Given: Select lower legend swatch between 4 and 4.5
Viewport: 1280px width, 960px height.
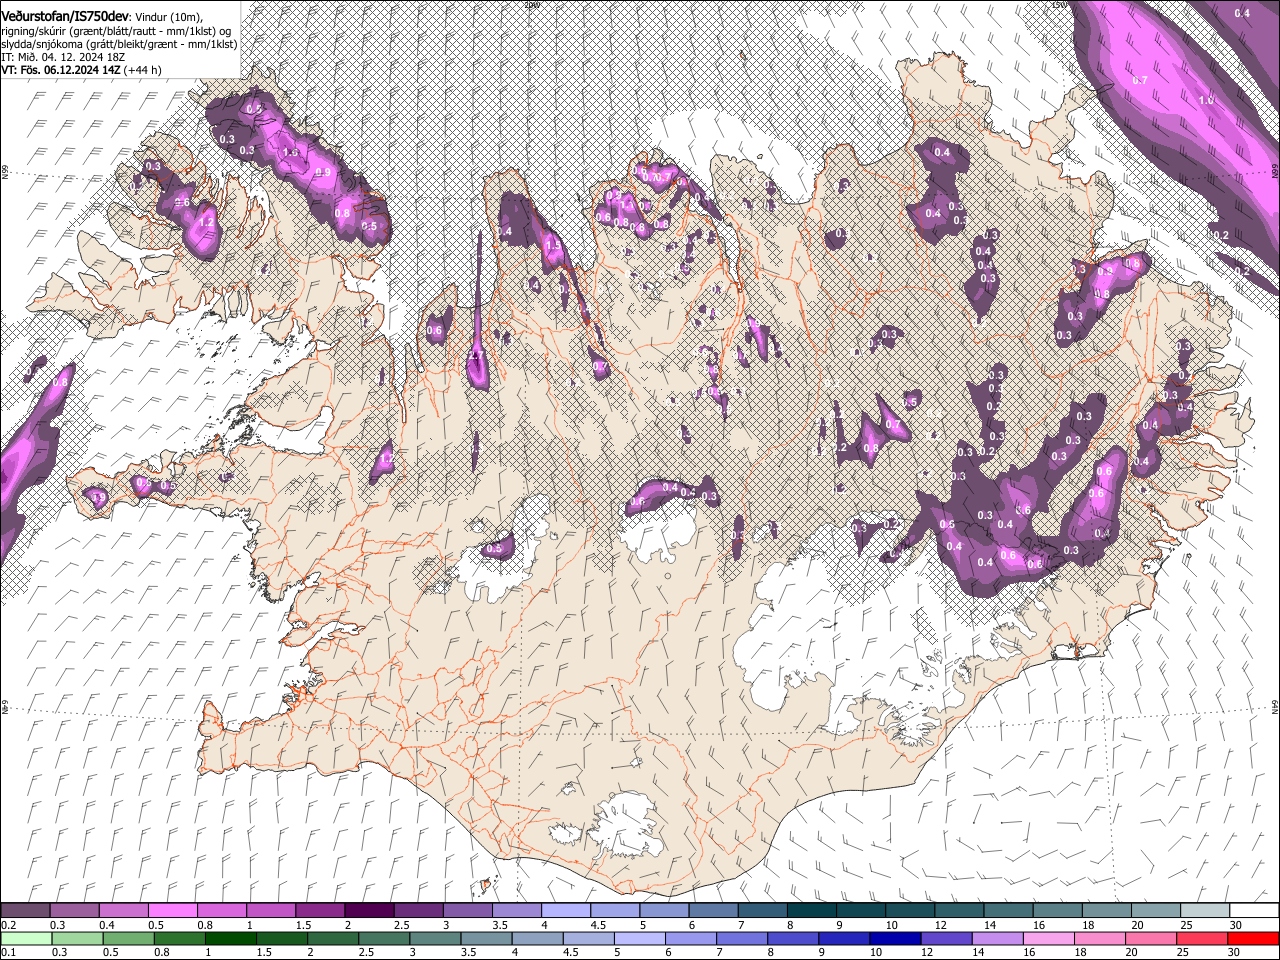Looking at the screenshot, I should pos(537,939).
